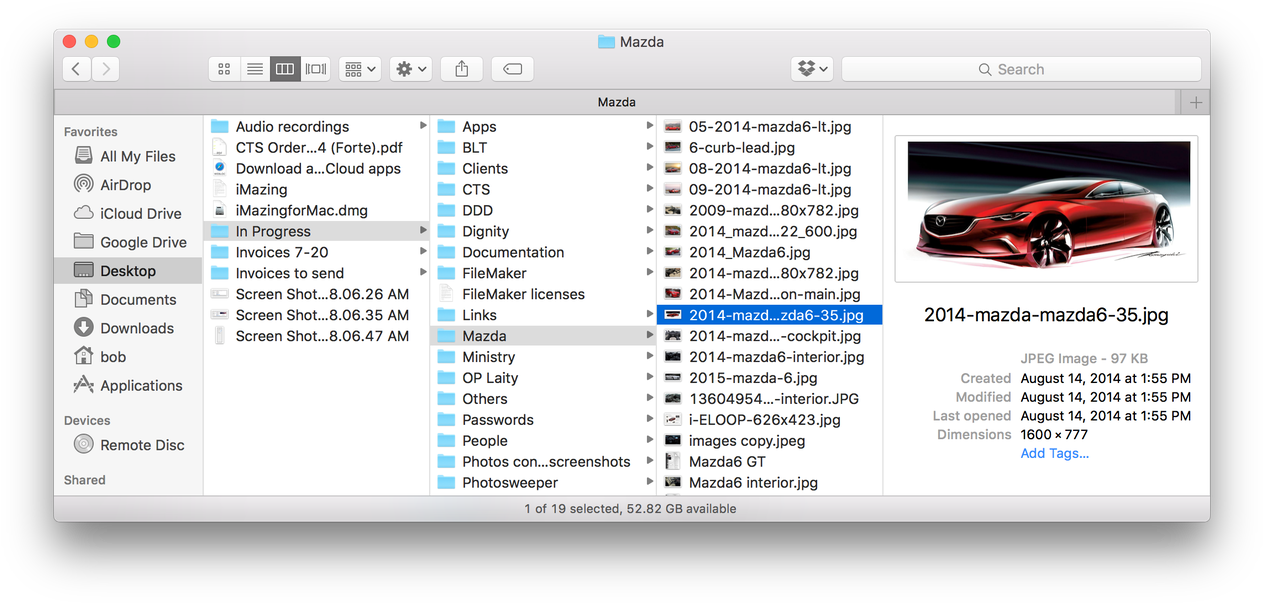The width and height of the screenshot is (1263, 603).
Task: Select 2014-mazda6-interior.jpg file
Action: tap(770, 357)
